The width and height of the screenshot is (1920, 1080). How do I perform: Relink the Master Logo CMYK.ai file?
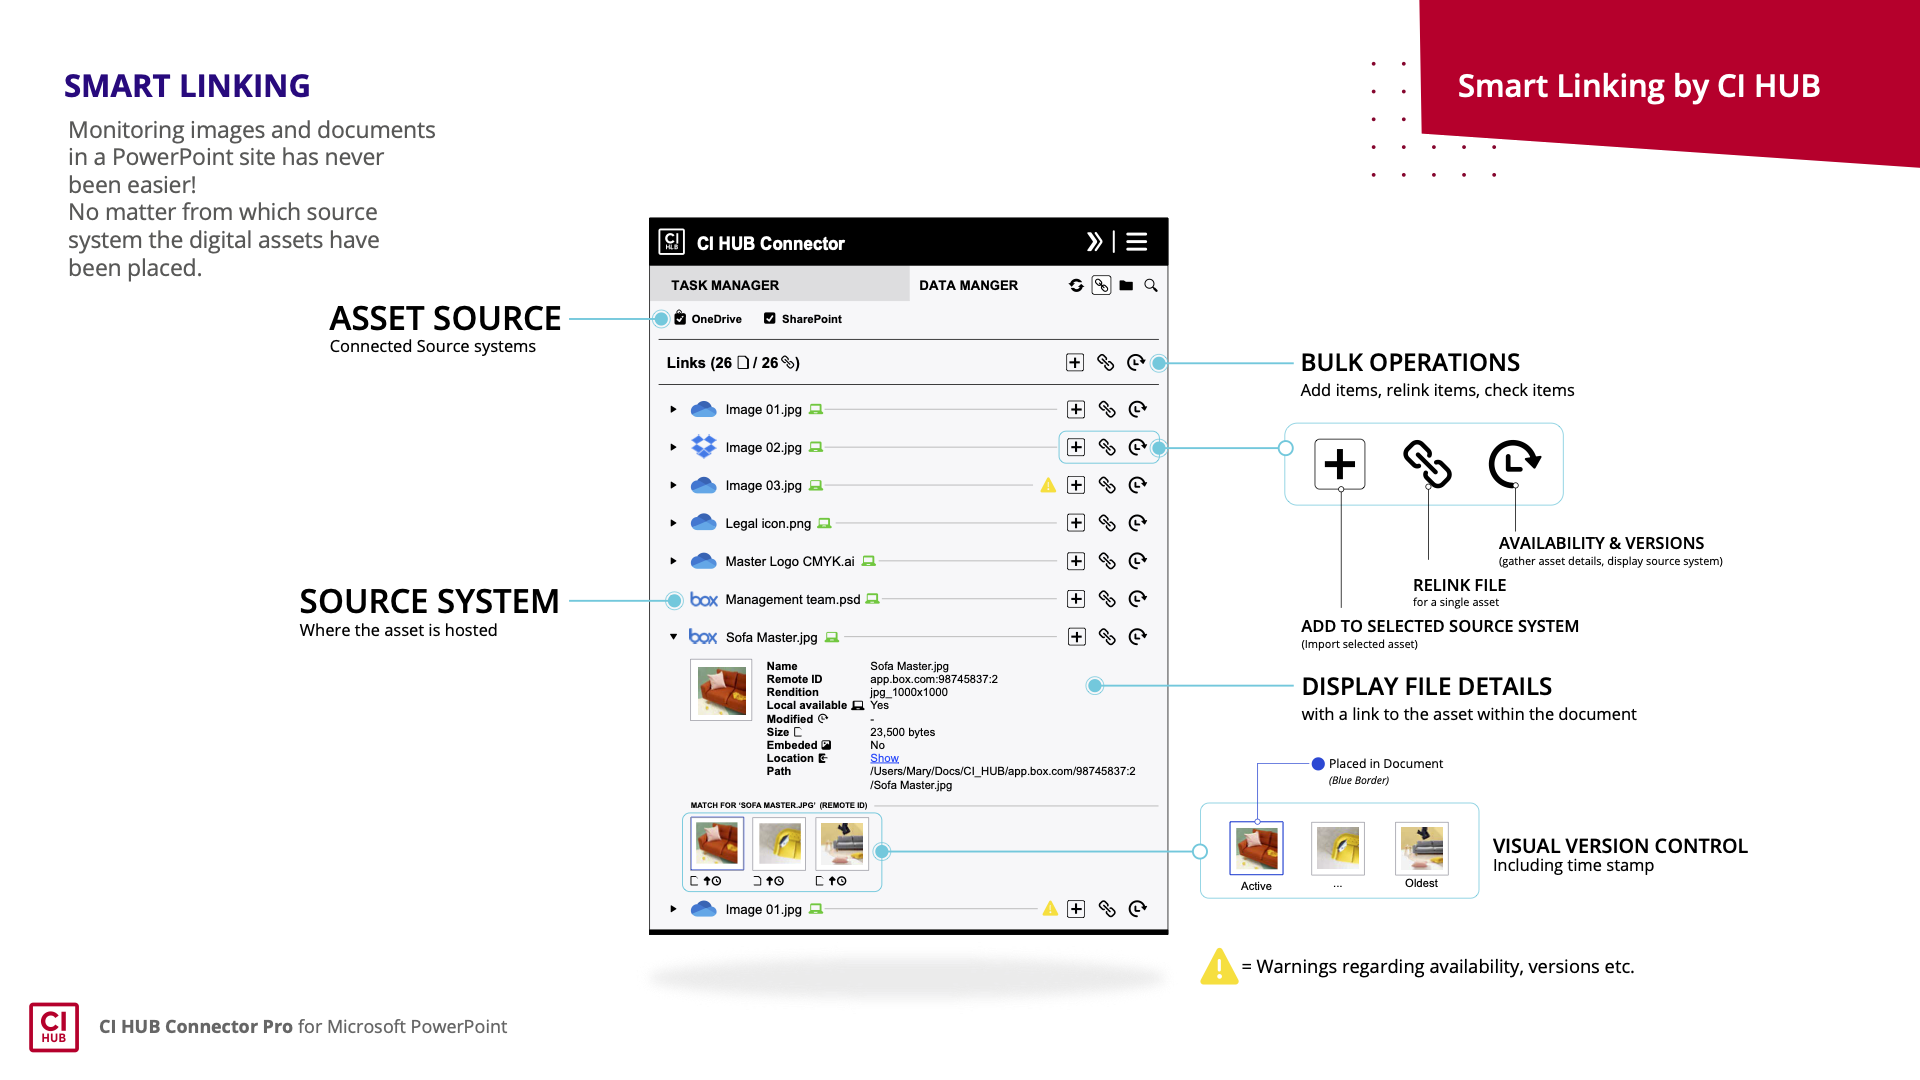[x=1107, y=561]
